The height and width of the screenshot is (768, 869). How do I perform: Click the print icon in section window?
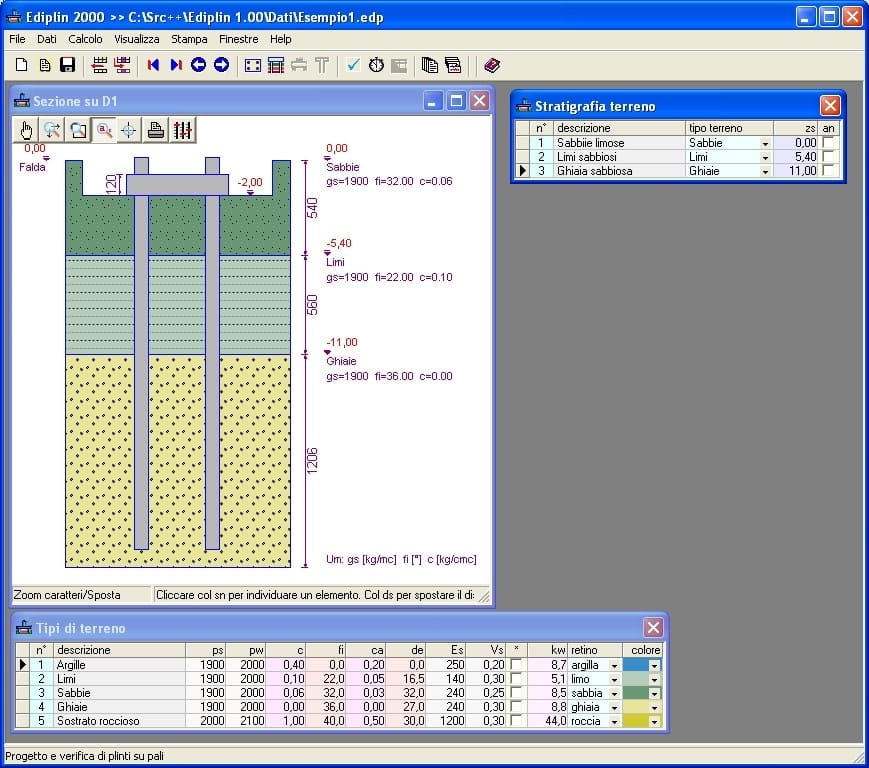click(156, 130)
